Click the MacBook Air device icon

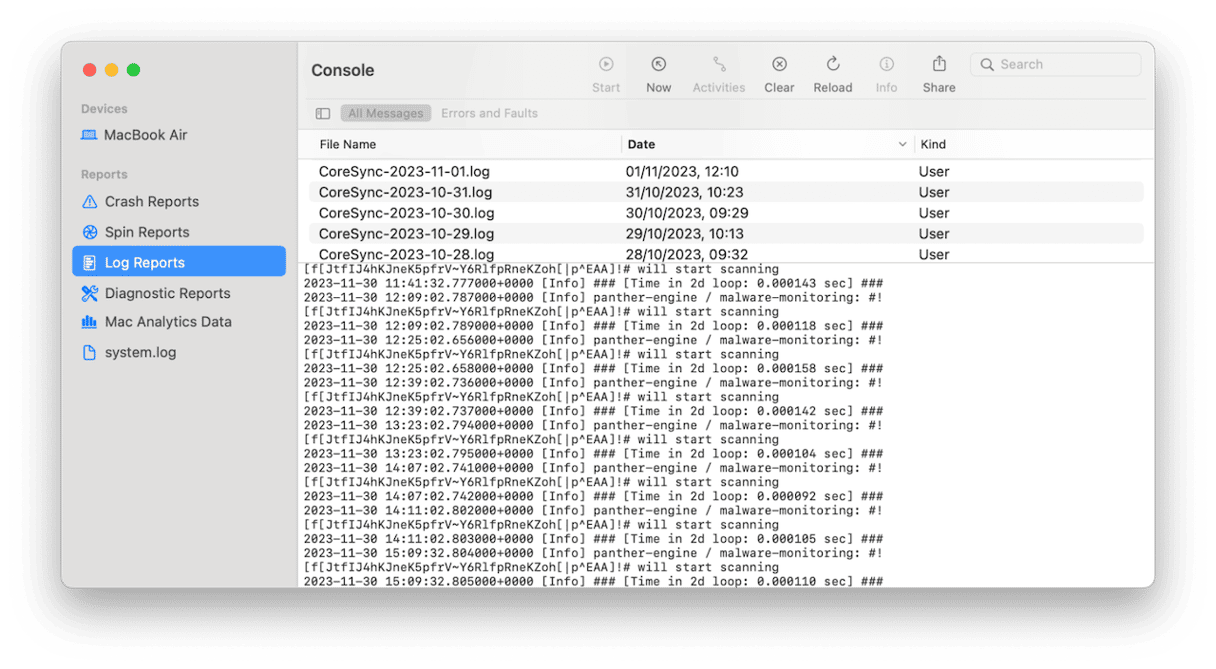coord(89,135)
